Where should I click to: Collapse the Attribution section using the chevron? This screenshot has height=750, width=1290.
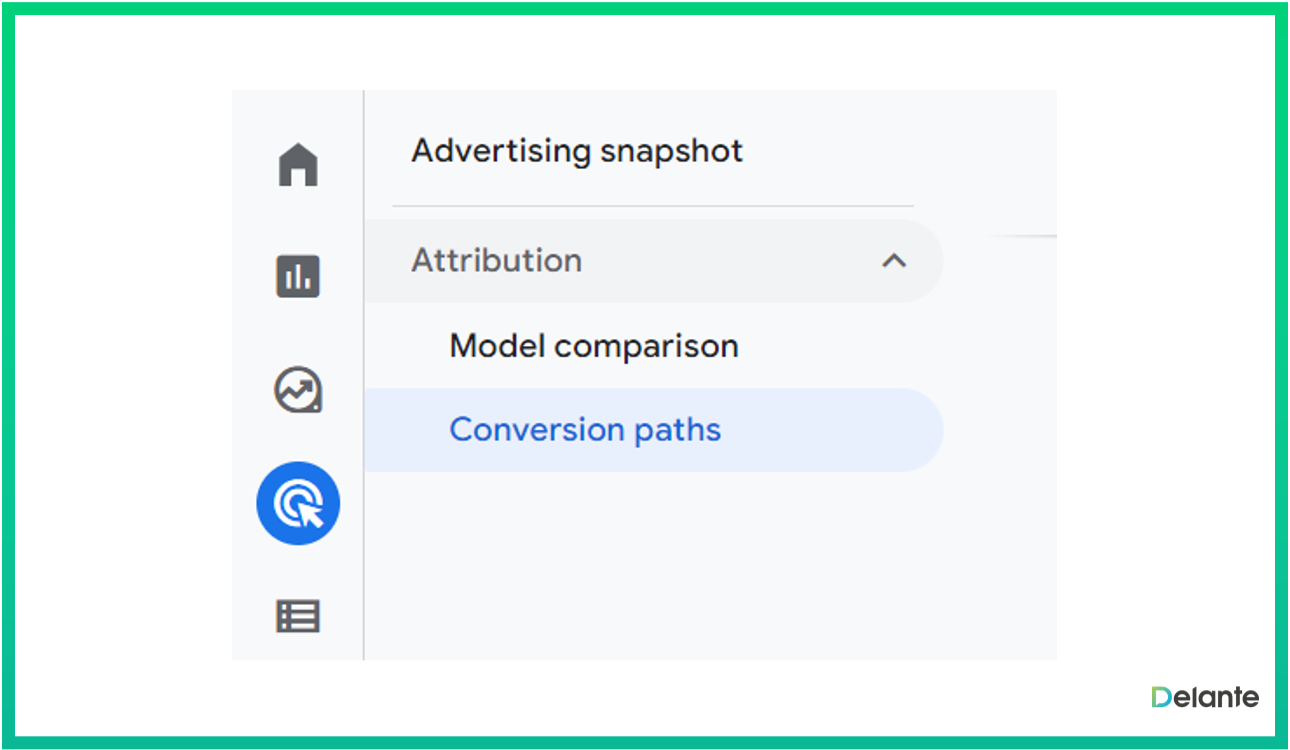pos(893,261)
